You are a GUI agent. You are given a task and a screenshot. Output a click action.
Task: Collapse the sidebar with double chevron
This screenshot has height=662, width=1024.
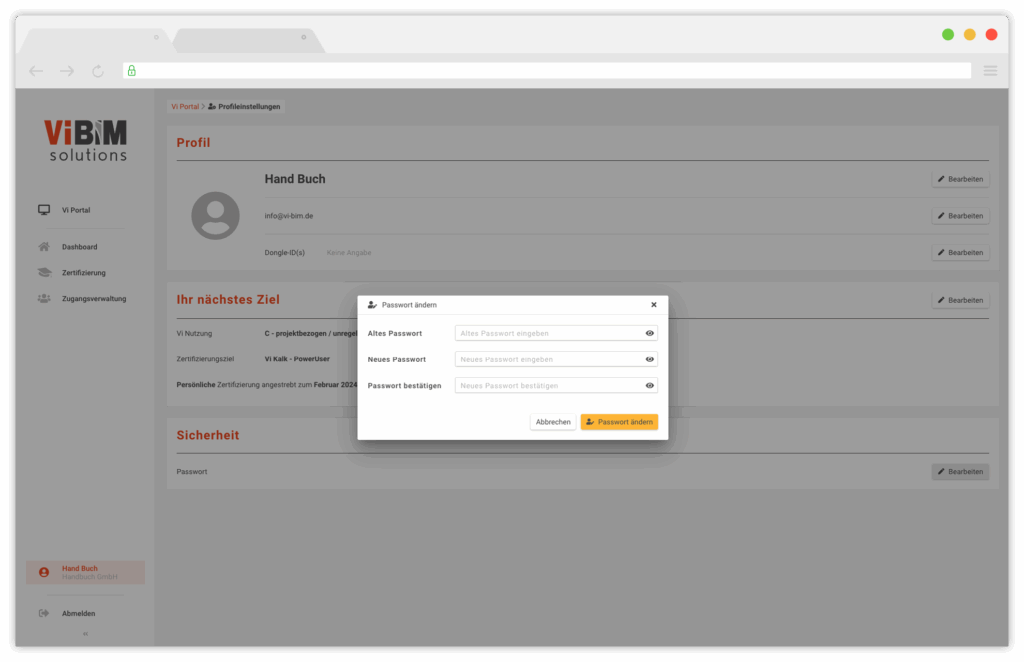click(x=85, y=634)
